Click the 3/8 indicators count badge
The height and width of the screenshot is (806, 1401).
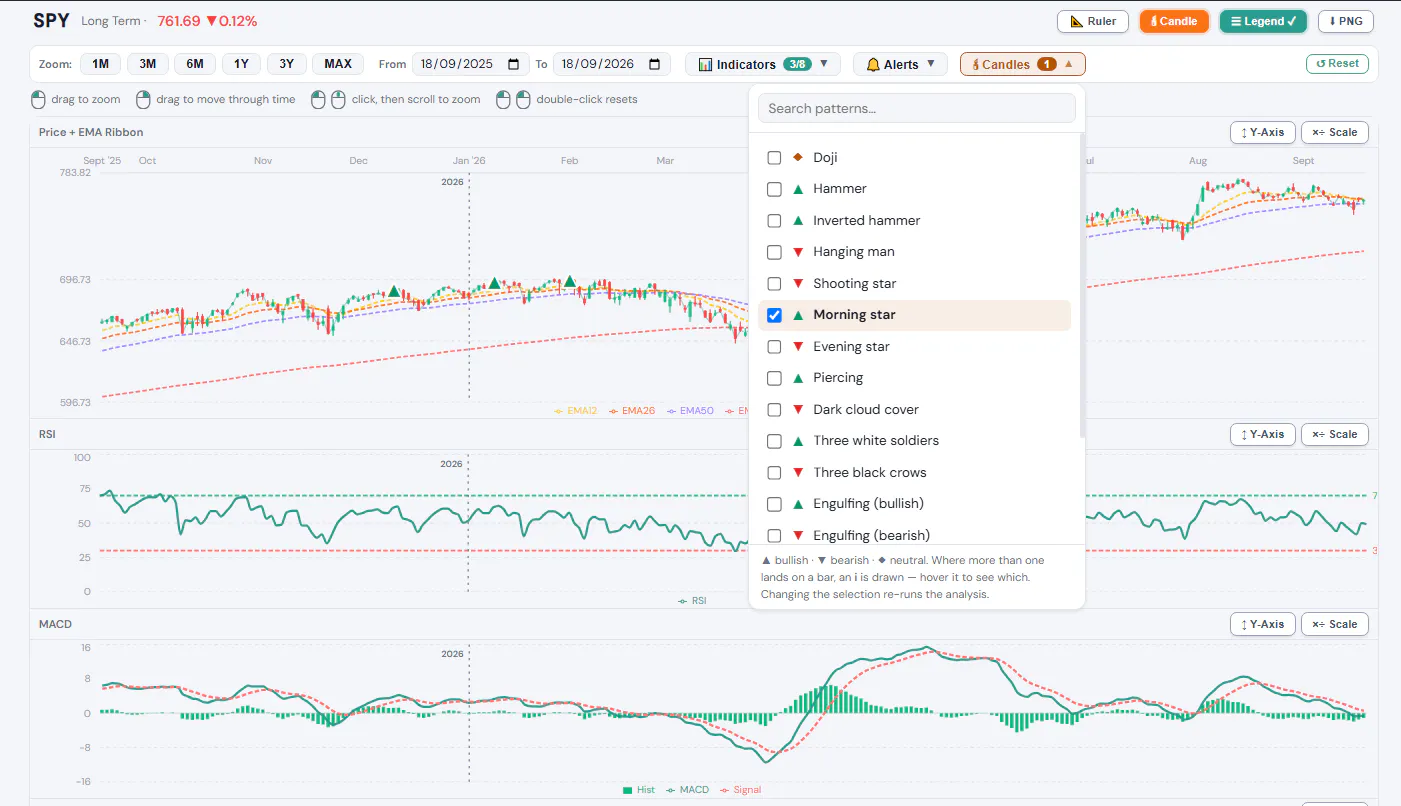click(x=797, y=64)
